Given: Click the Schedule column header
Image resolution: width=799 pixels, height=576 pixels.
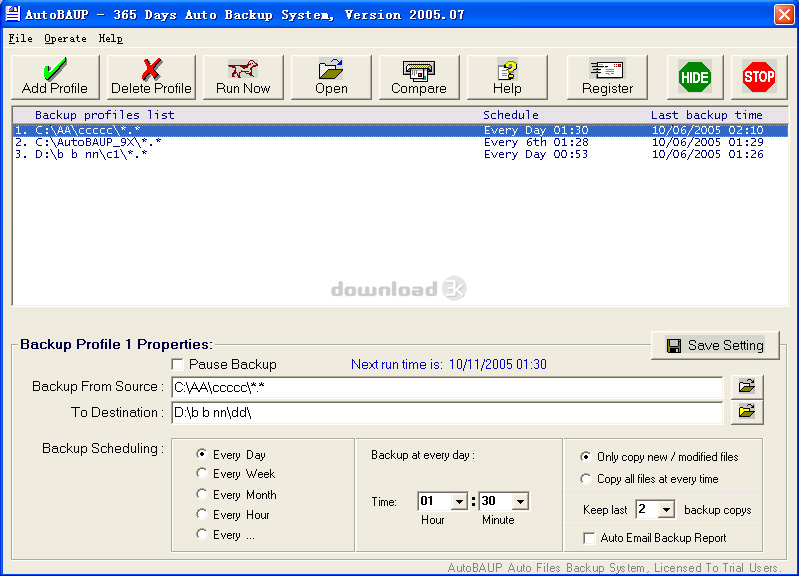Looking at the screenshot, I should (511, 115).
